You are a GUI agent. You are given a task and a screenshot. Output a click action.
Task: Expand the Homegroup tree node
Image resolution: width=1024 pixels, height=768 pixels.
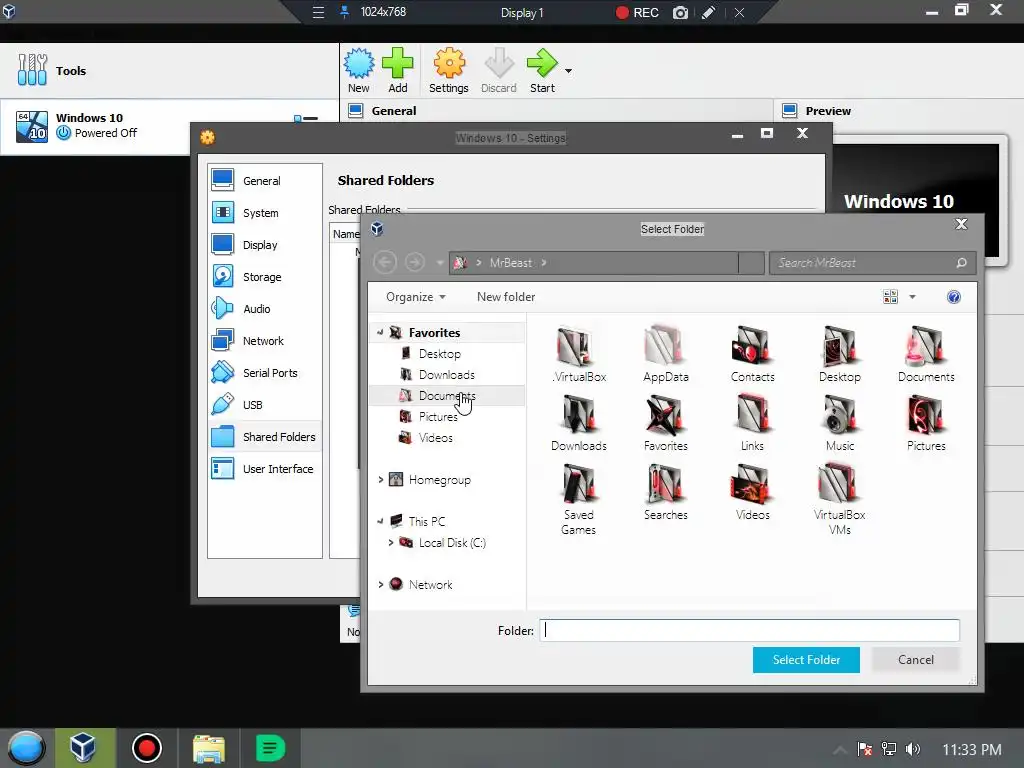[381, 479]
